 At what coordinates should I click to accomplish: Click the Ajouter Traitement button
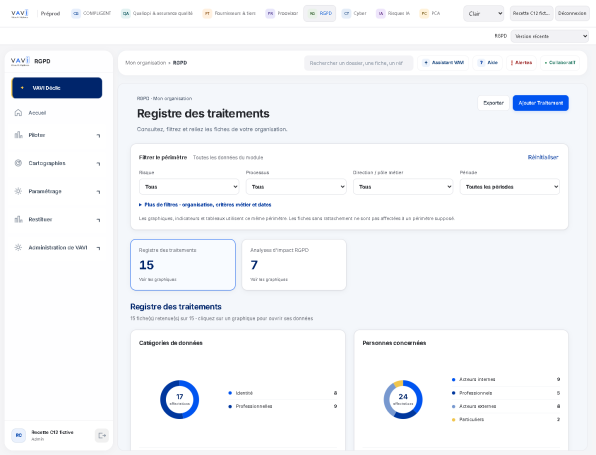(541, 103)
